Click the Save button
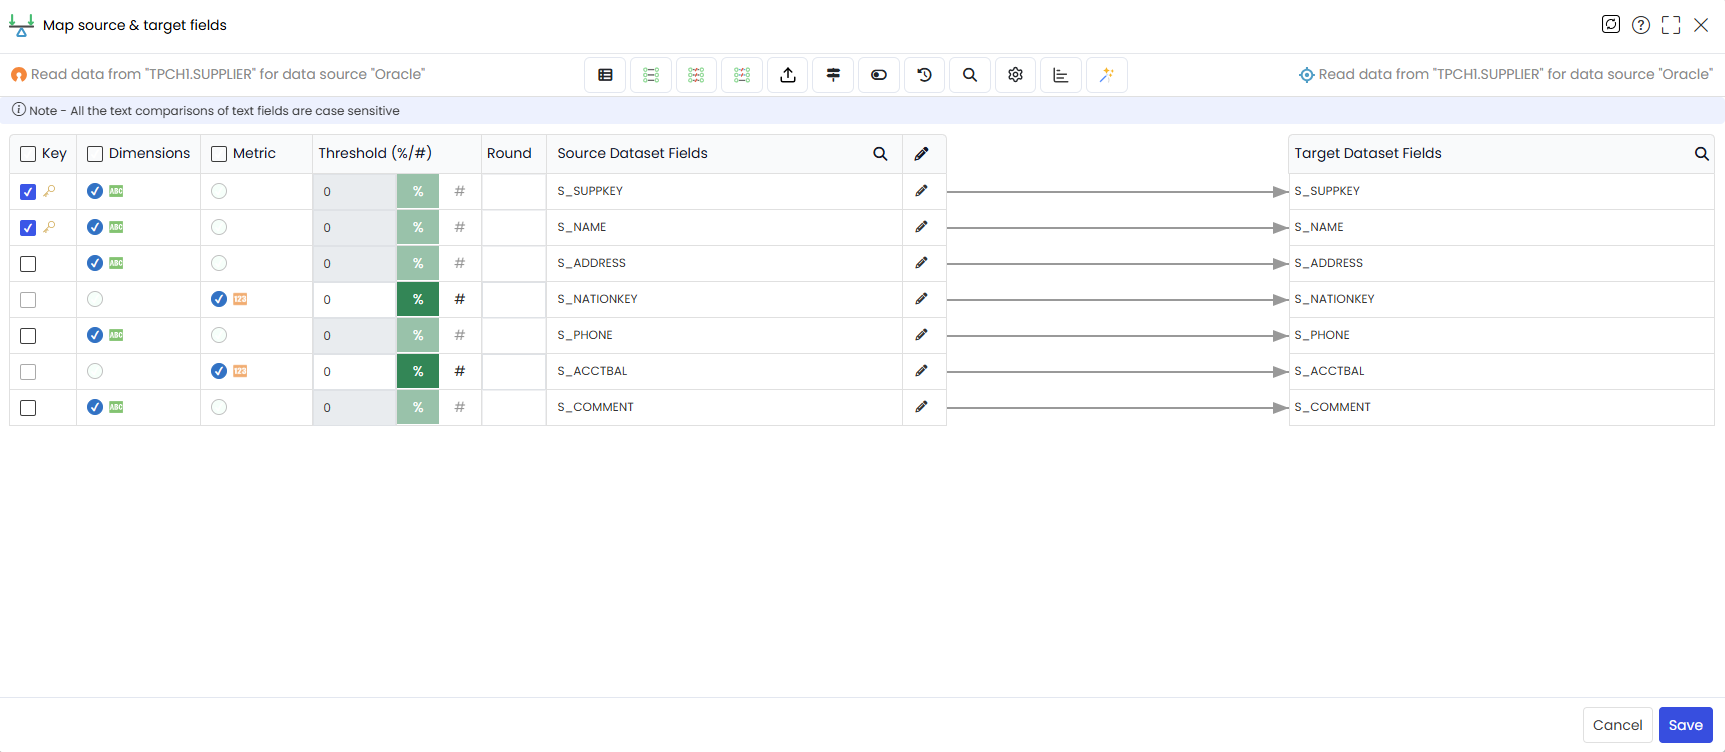The height and width of the screenshot is (752, 1725). 1685,725
